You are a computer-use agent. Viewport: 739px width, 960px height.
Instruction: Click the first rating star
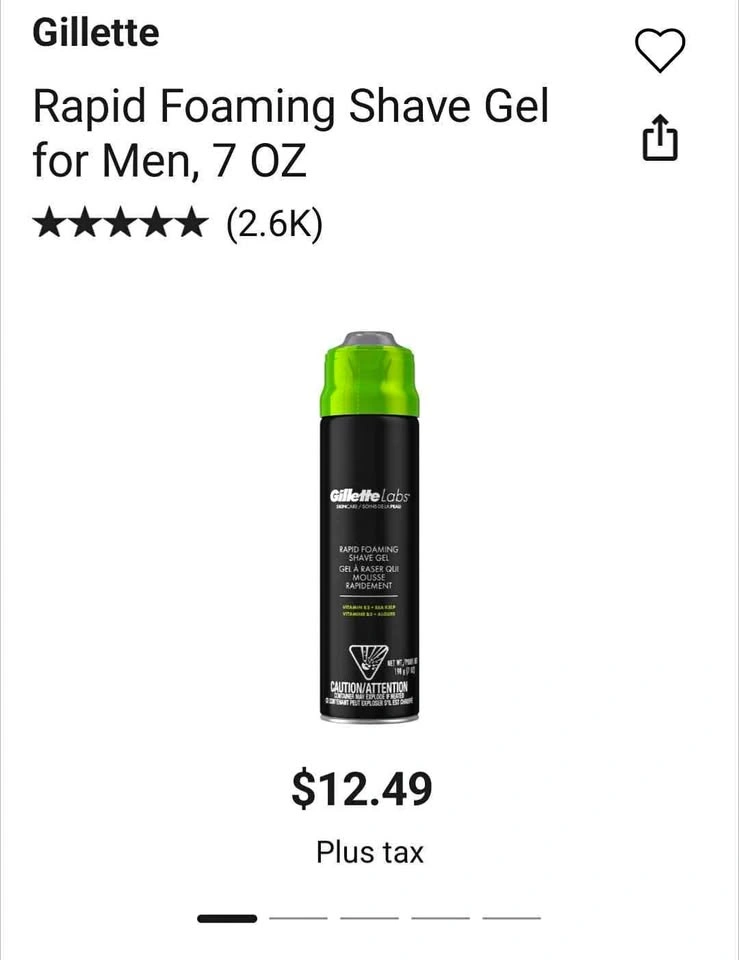tap(50, 222)
